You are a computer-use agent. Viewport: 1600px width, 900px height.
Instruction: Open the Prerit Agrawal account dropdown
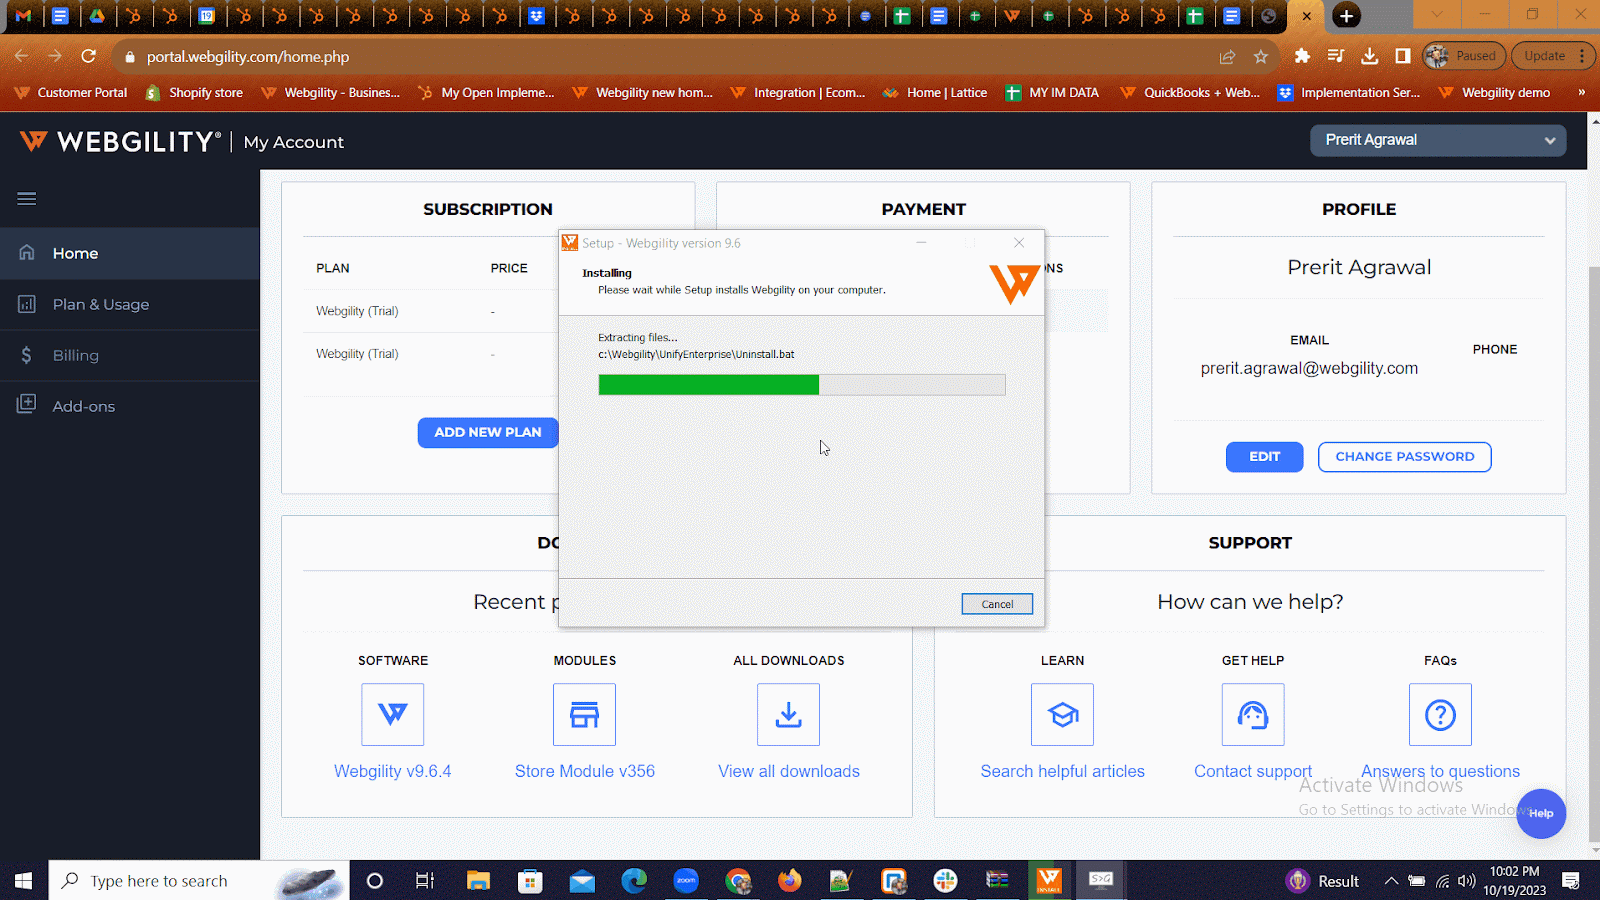pyautogui.click(x=1437, y=140)
